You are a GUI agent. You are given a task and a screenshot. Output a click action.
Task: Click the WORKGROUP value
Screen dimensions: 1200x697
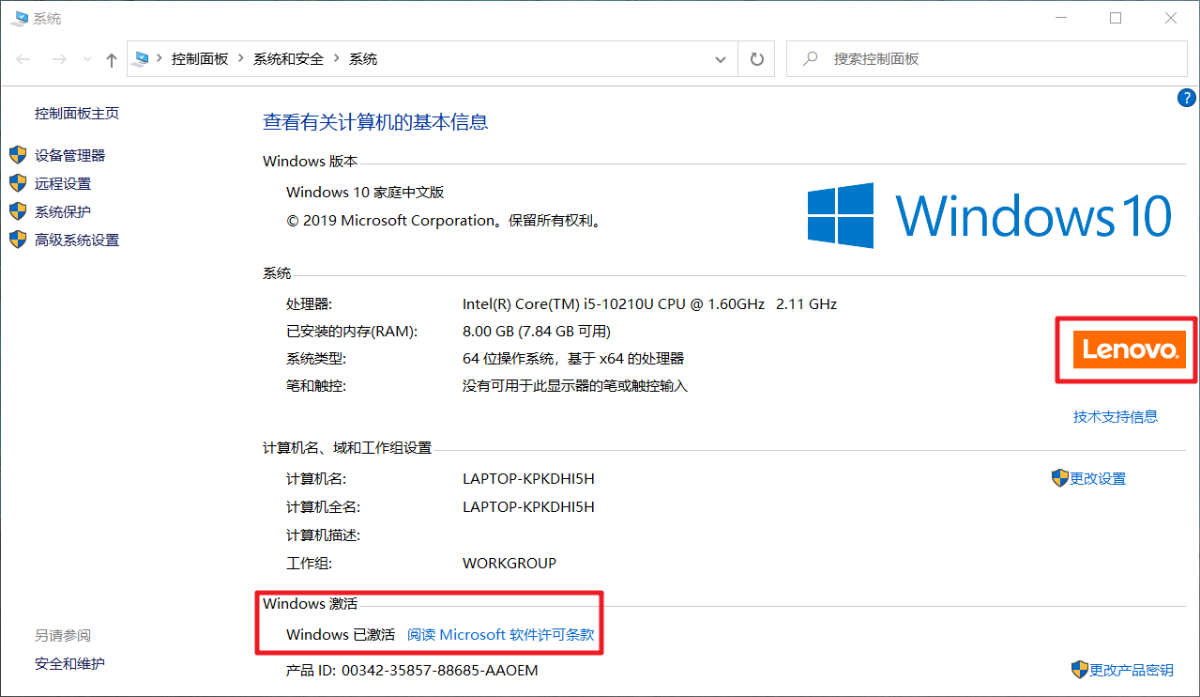click(509, 563)
